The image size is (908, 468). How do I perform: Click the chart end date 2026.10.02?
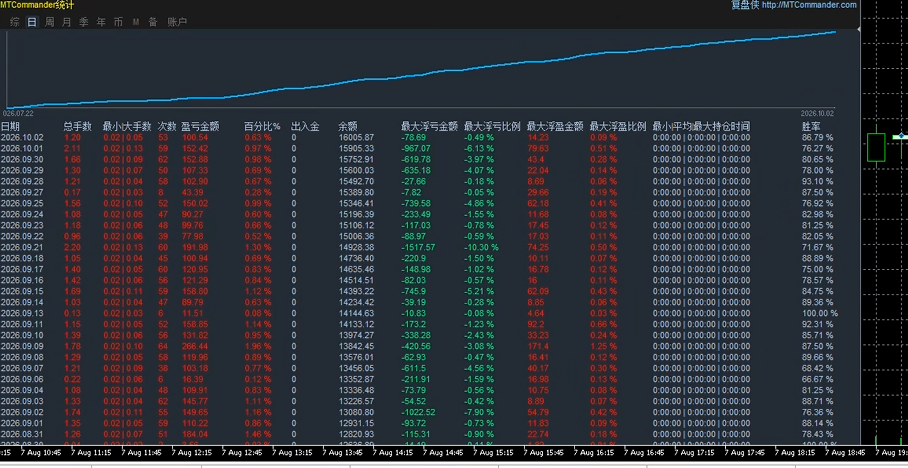coord(817,114)
